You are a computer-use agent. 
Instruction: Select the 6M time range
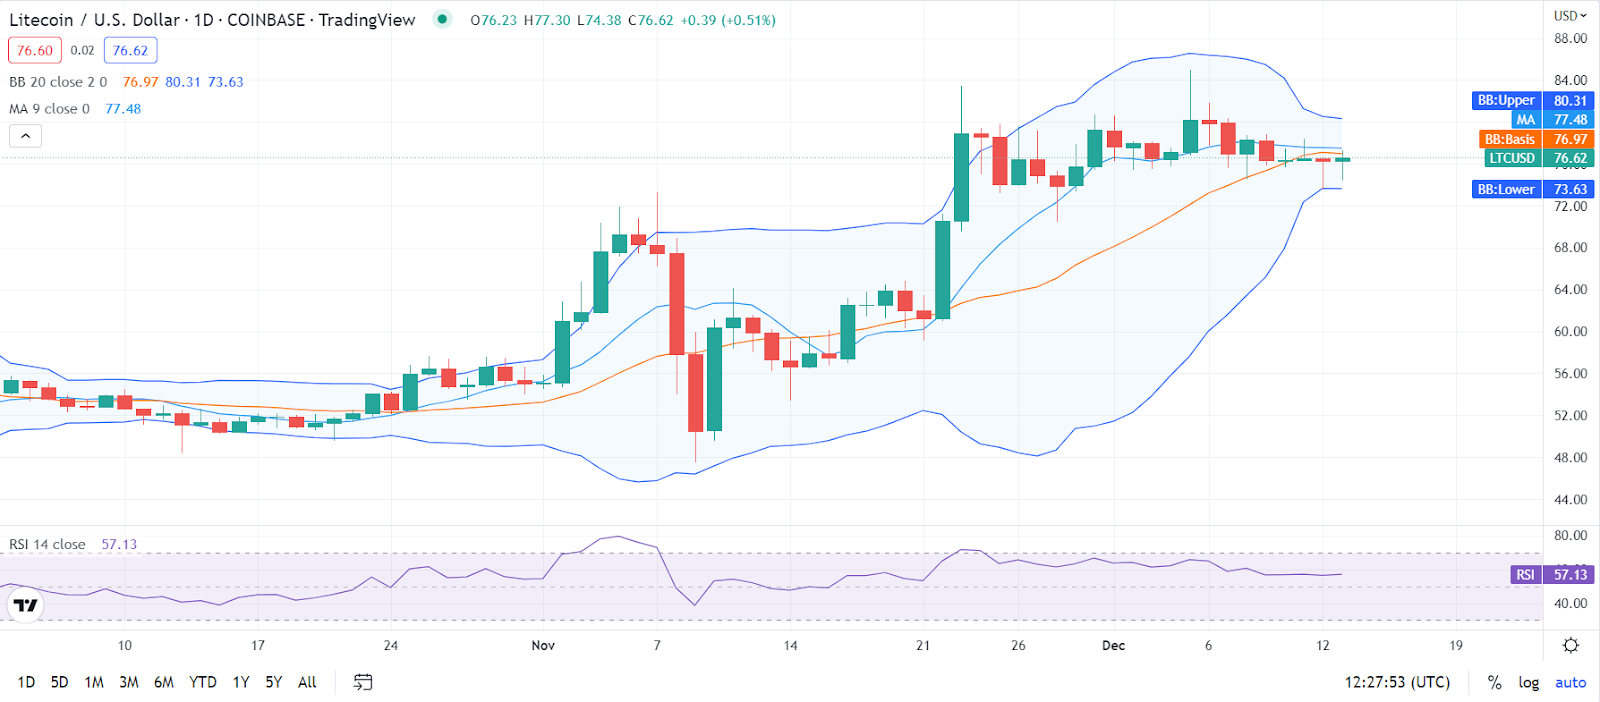[x=164, y=682]
